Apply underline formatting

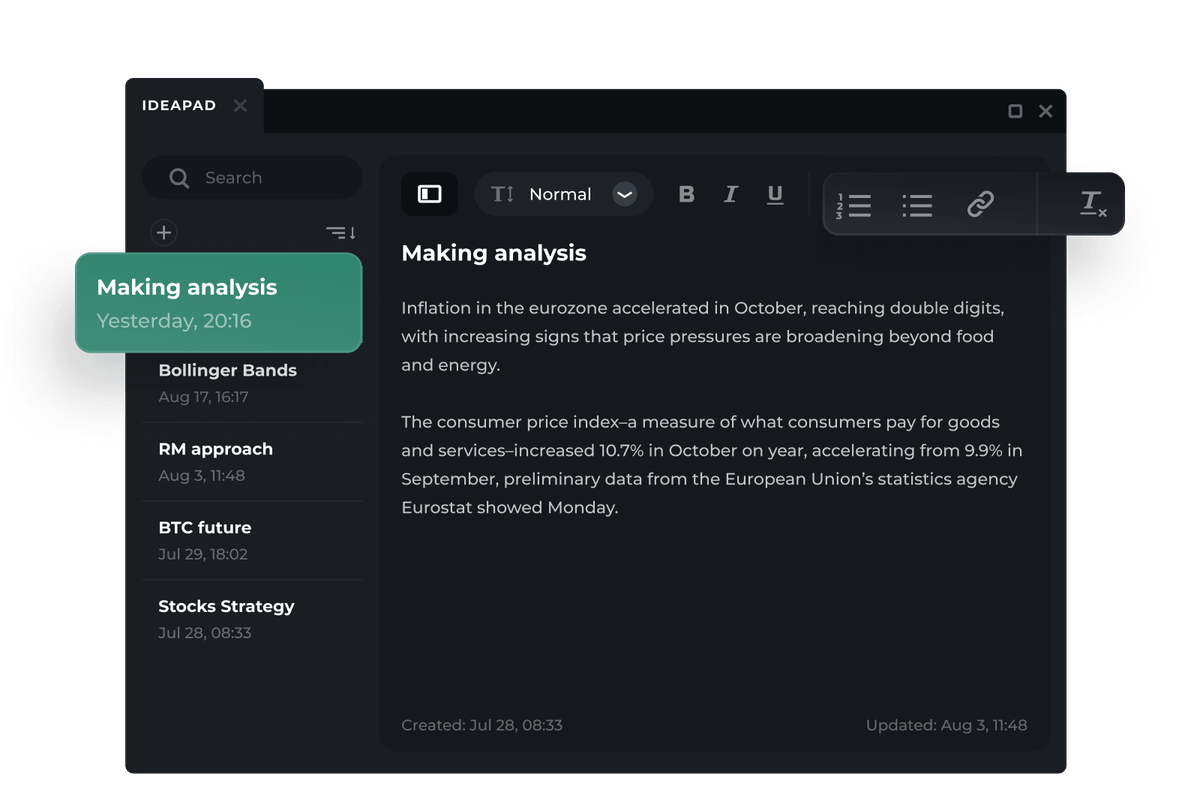pos(775,195)
